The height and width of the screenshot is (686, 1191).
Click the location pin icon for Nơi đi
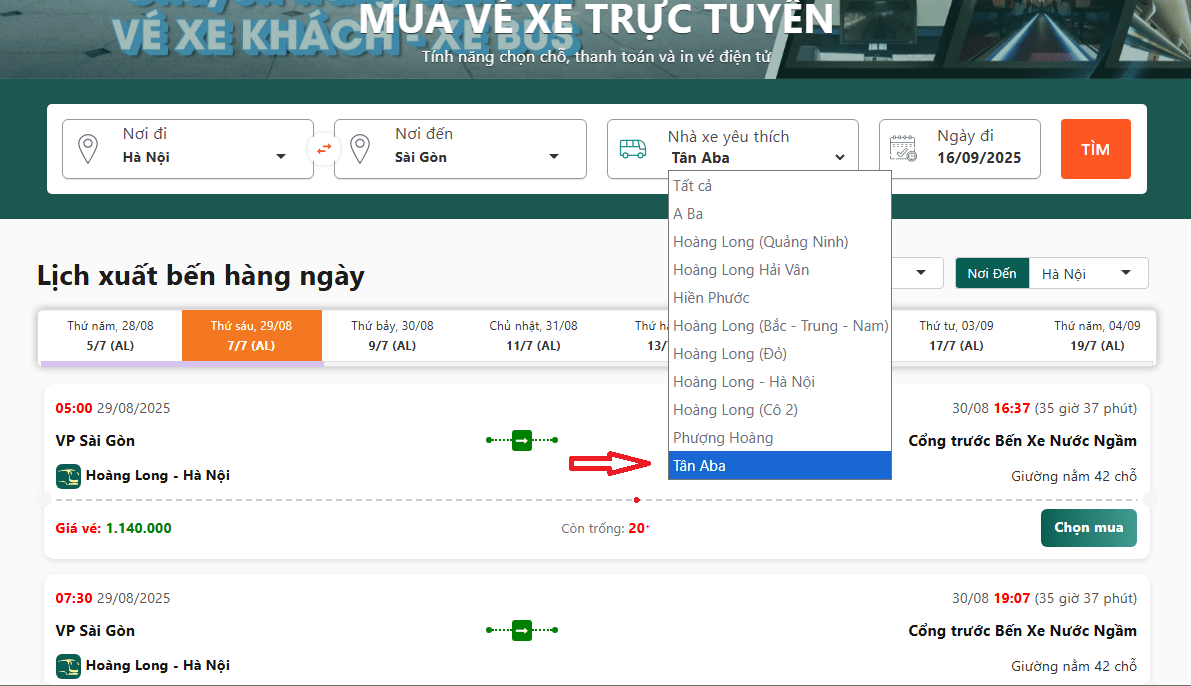pyautogui.click(x=88, y=149)
